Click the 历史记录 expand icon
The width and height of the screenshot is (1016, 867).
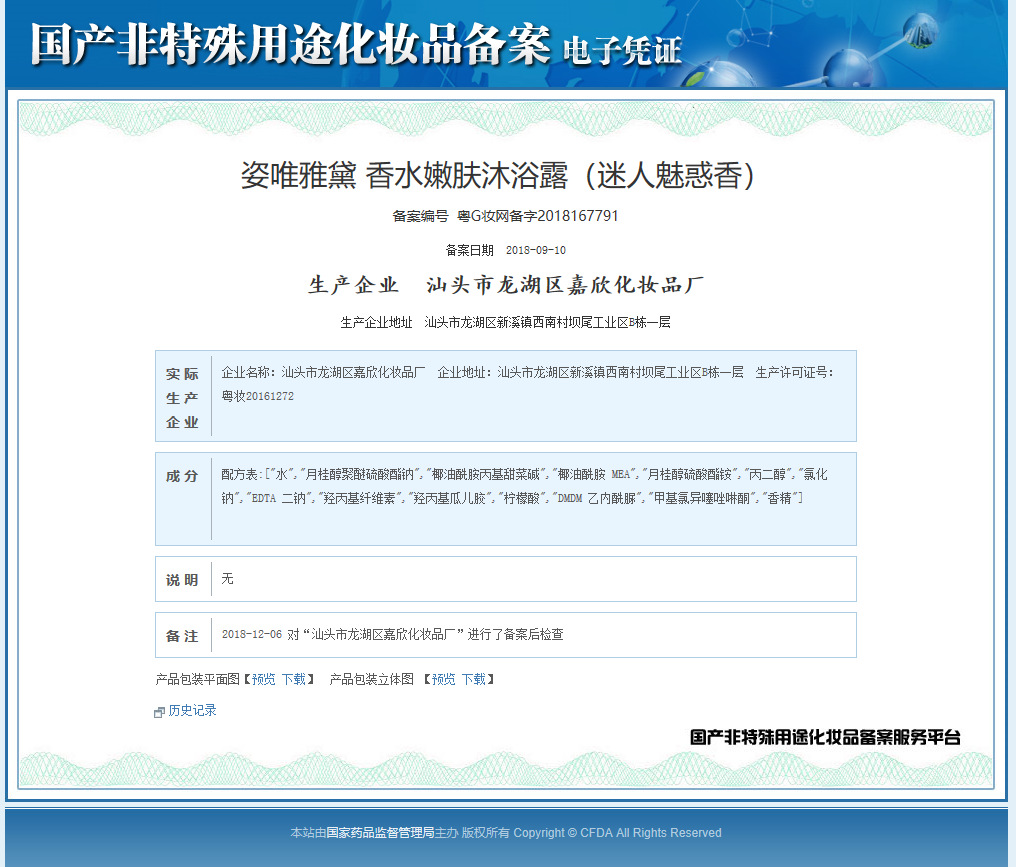[x=159, y=712]
